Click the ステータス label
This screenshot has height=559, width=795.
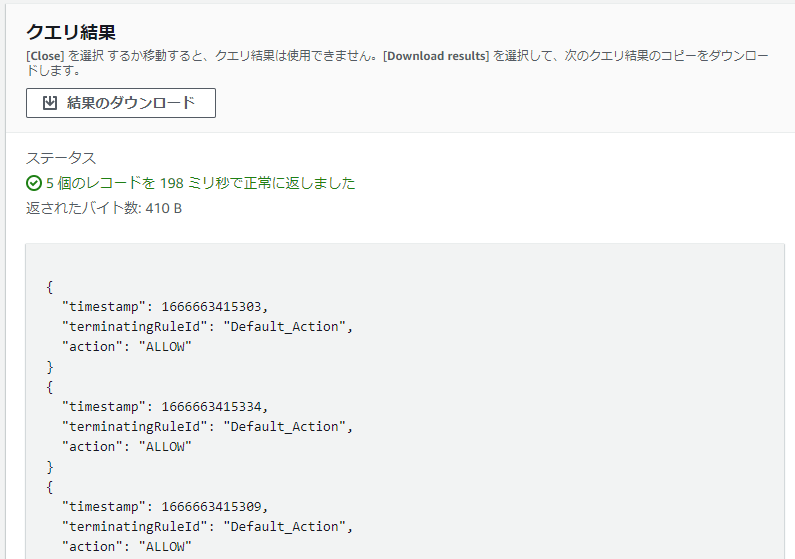pos(61,158)
